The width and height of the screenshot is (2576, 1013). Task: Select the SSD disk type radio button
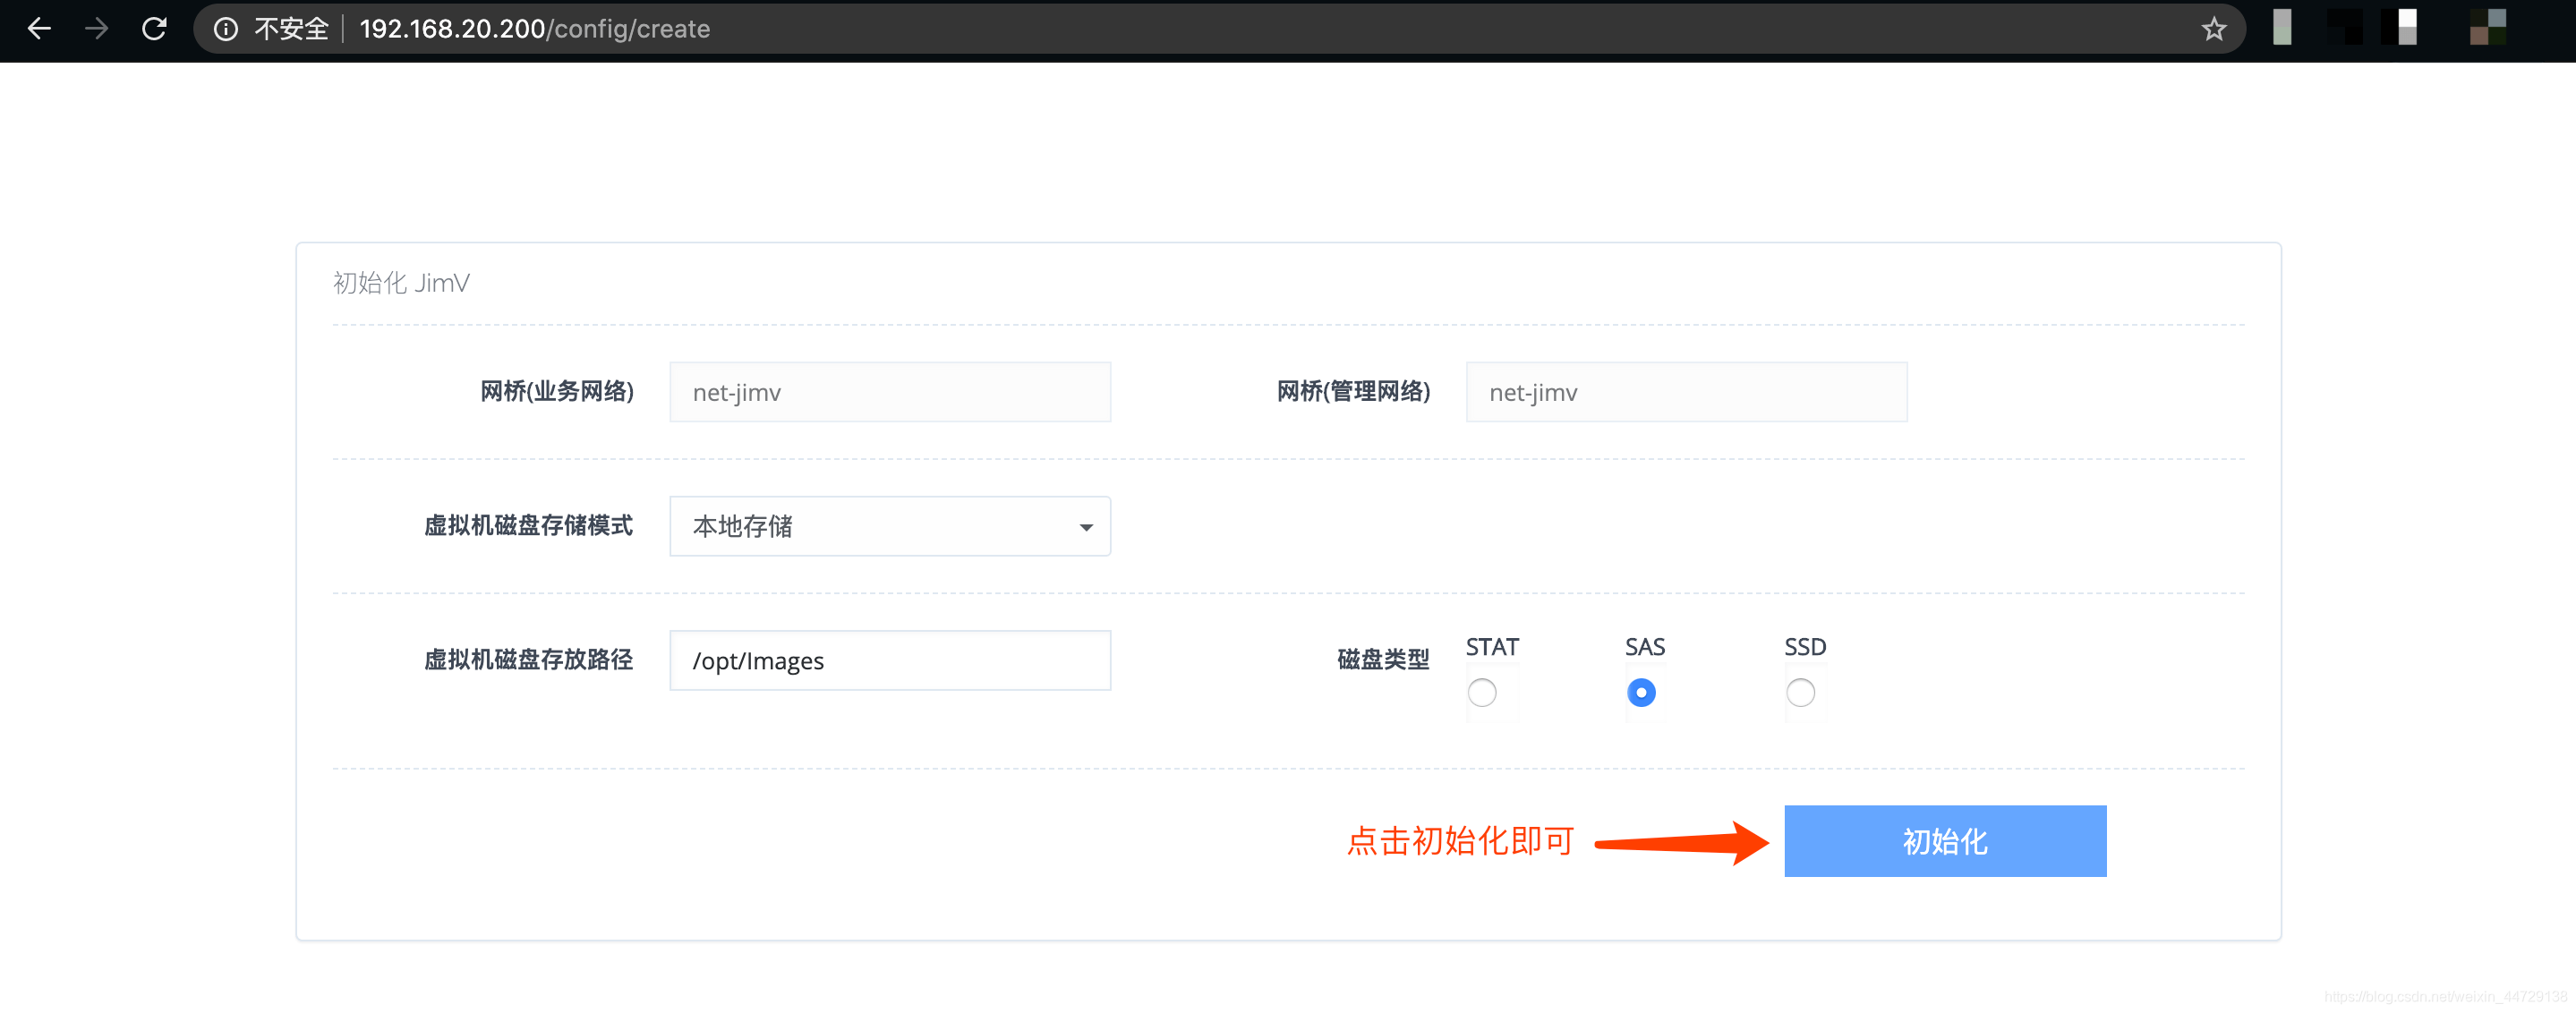point(1800,692)
